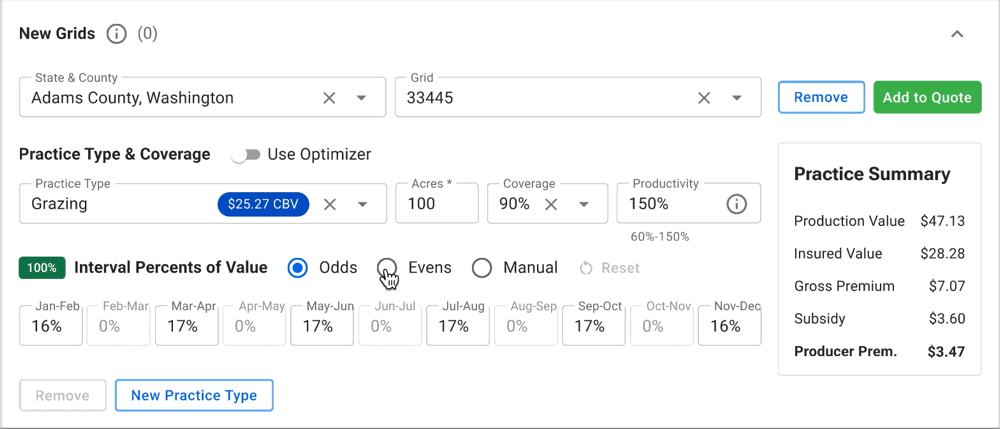The image size is (1000, 429).
Task: Click Add to Quote button
Action: coord(927,98)
